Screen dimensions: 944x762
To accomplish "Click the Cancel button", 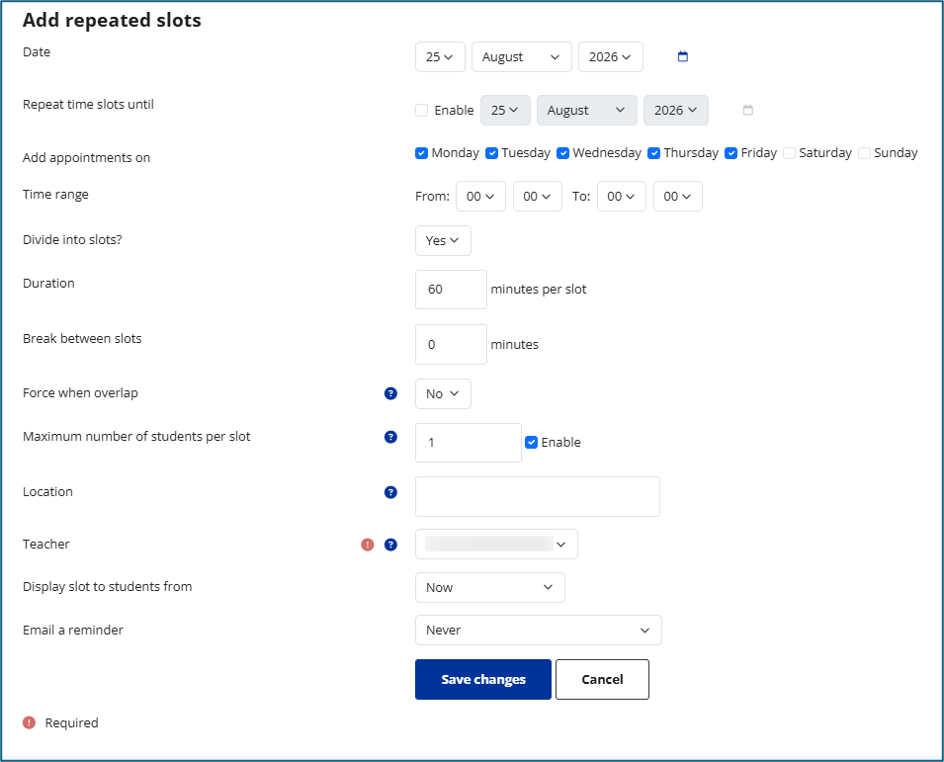I will click(x=602, y=680).
